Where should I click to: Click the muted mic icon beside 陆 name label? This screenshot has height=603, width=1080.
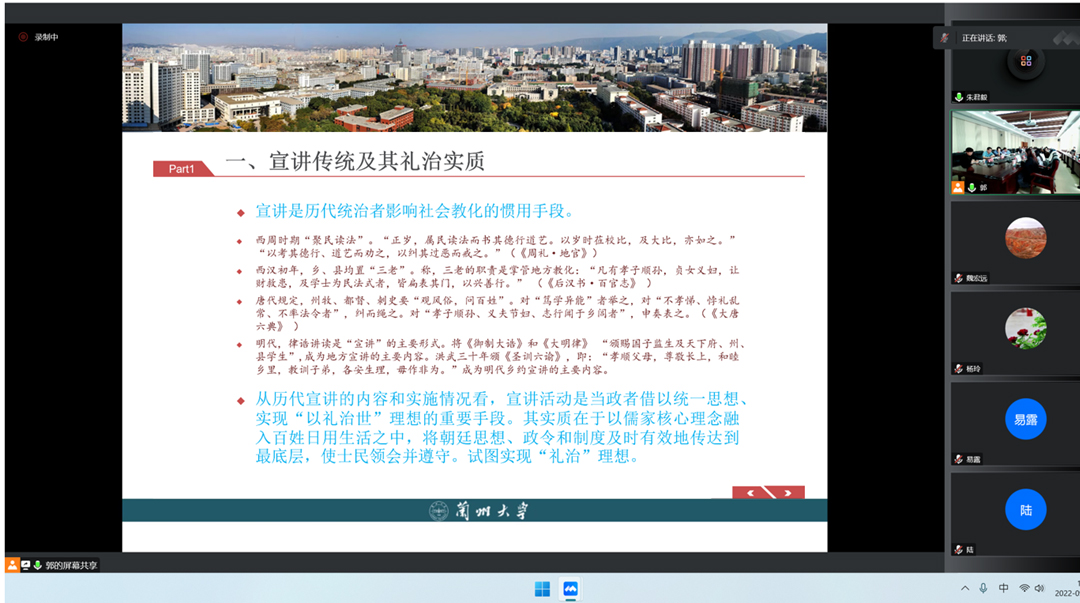tap(958, 549)
